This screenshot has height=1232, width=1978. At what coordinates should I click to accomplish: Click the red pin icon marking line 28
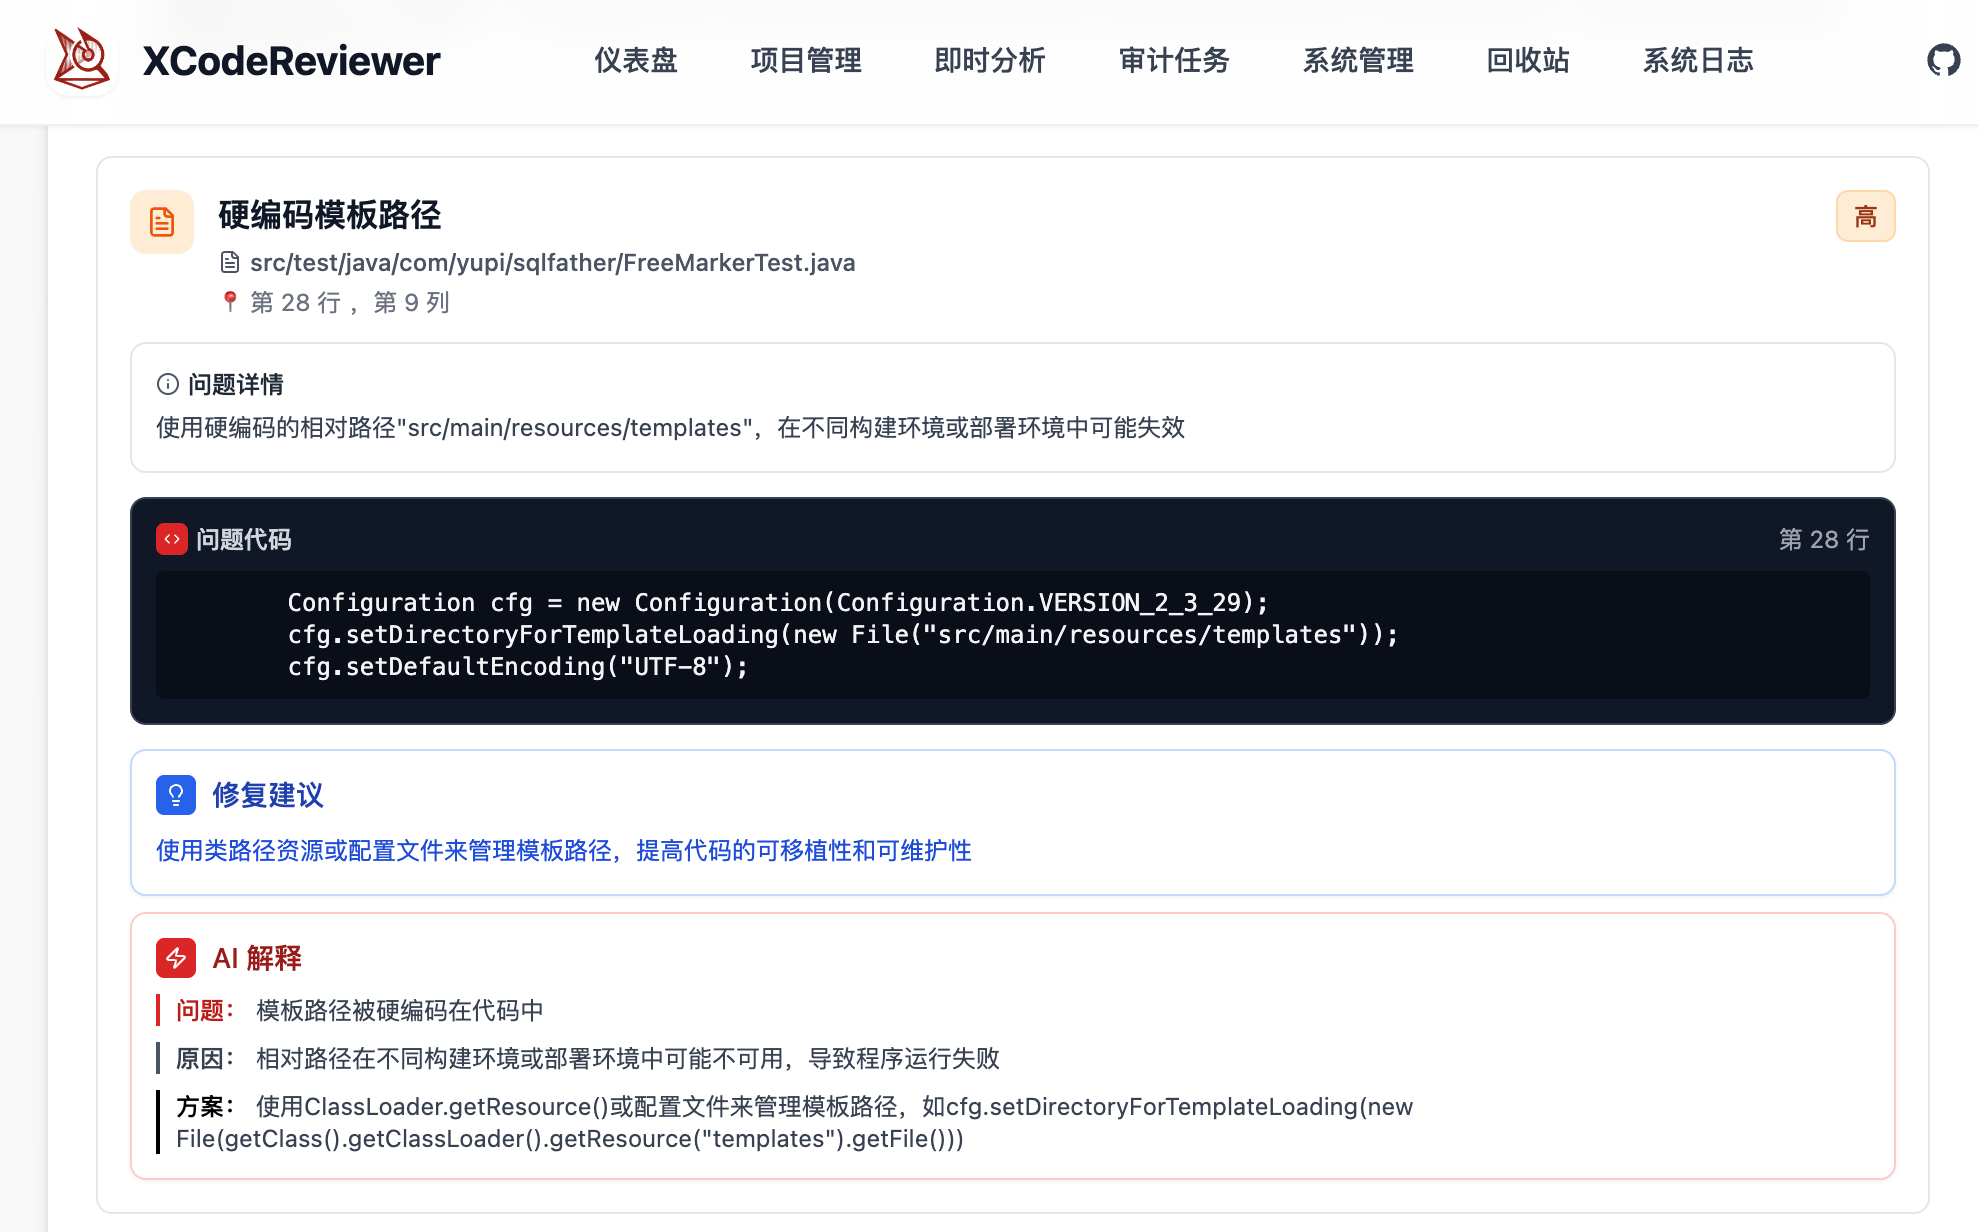(232, 301)
